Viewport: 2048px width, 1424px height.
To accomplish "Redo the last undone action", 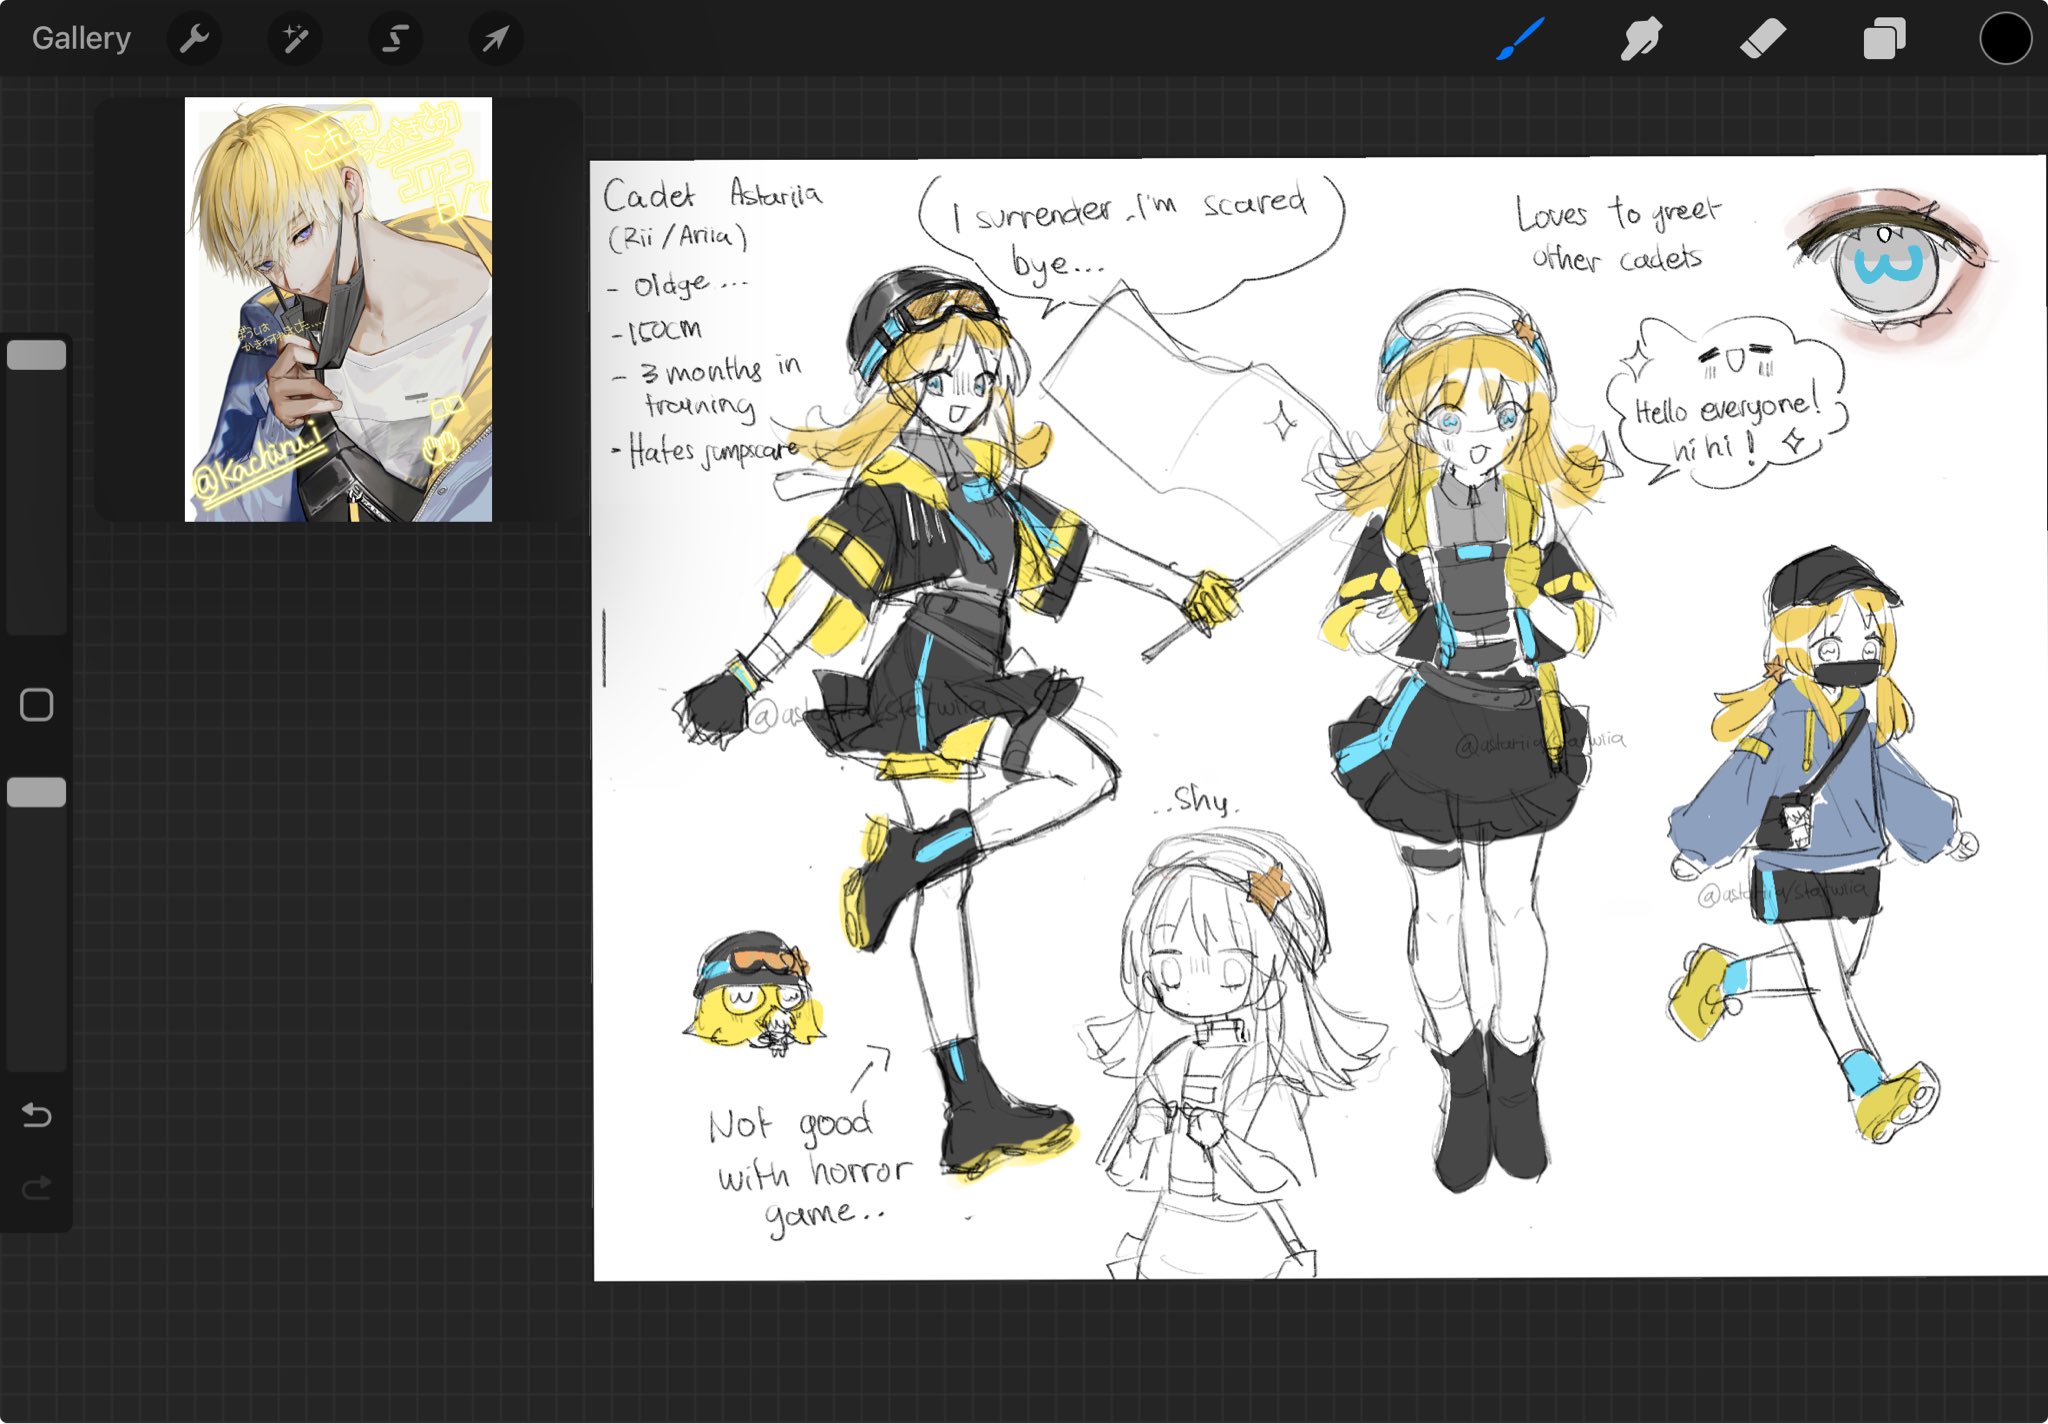I will [37, 1188].
